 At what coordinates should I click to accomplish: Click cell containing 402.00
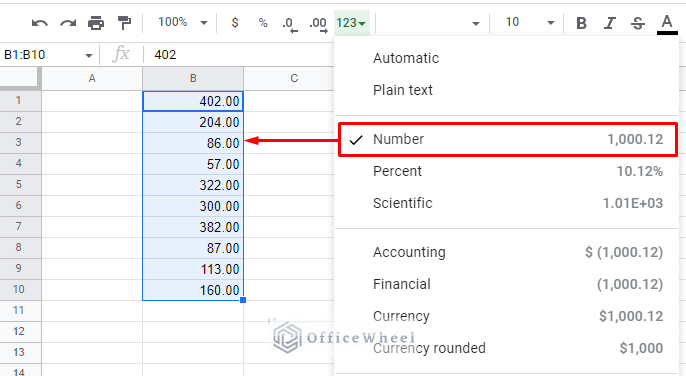[193, 101]
